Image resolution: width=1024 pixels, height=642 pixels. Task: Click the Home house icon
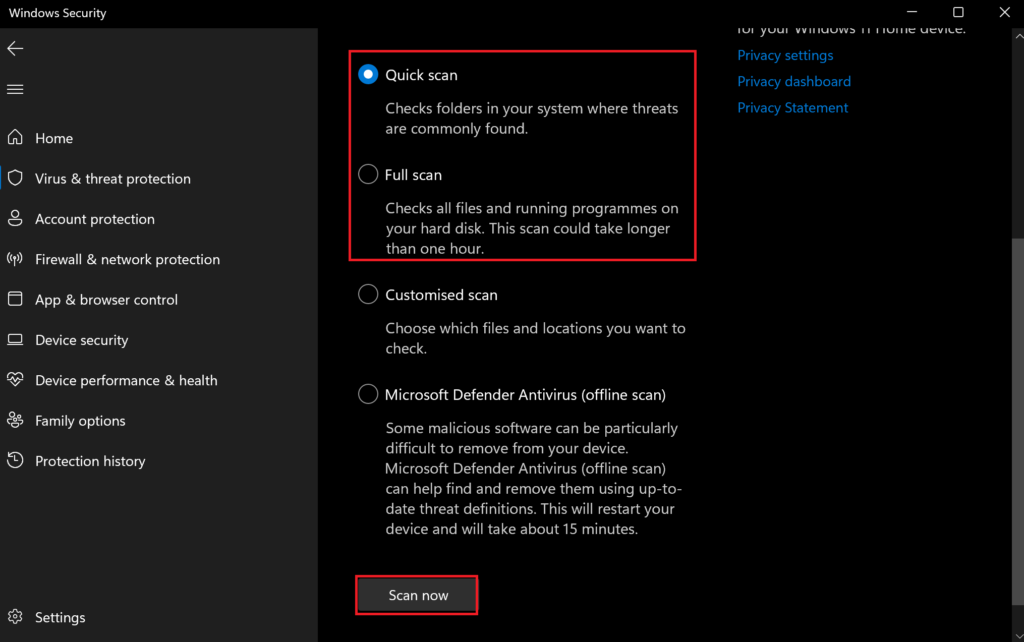click(15, 138)
